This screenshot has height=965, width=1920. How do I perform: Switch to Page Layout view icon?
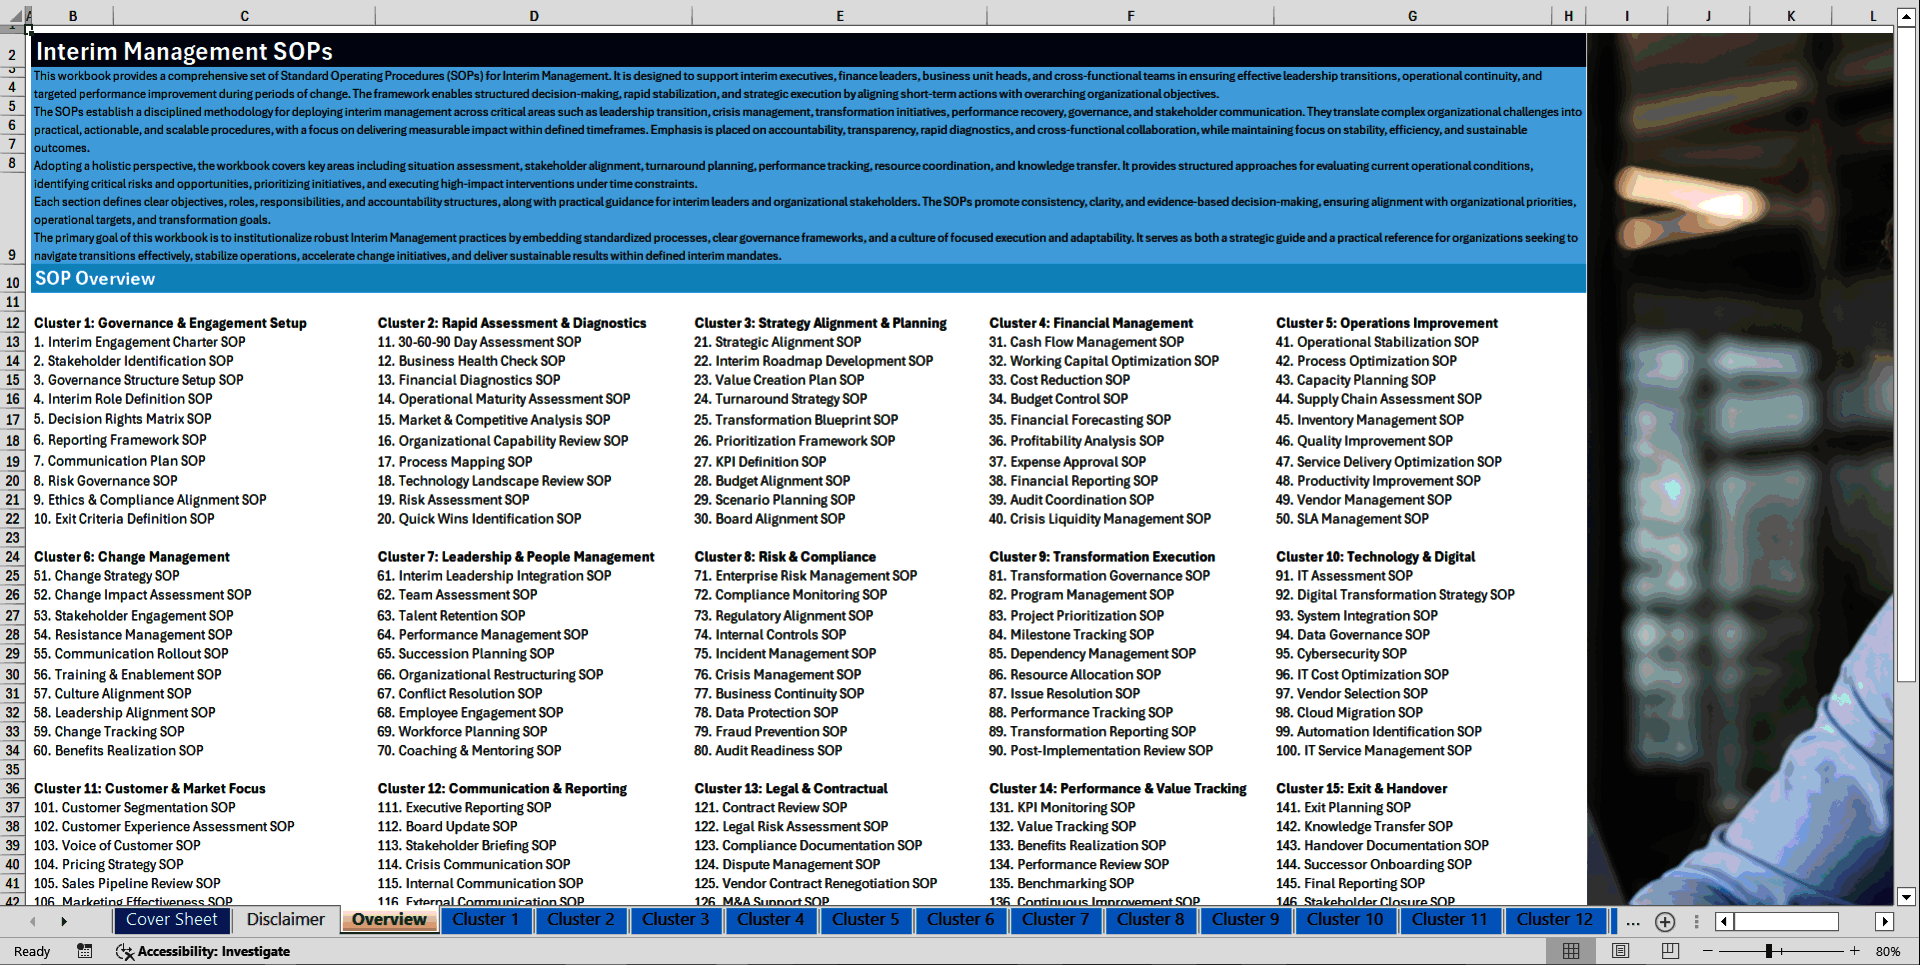[x=1620, y=951]
